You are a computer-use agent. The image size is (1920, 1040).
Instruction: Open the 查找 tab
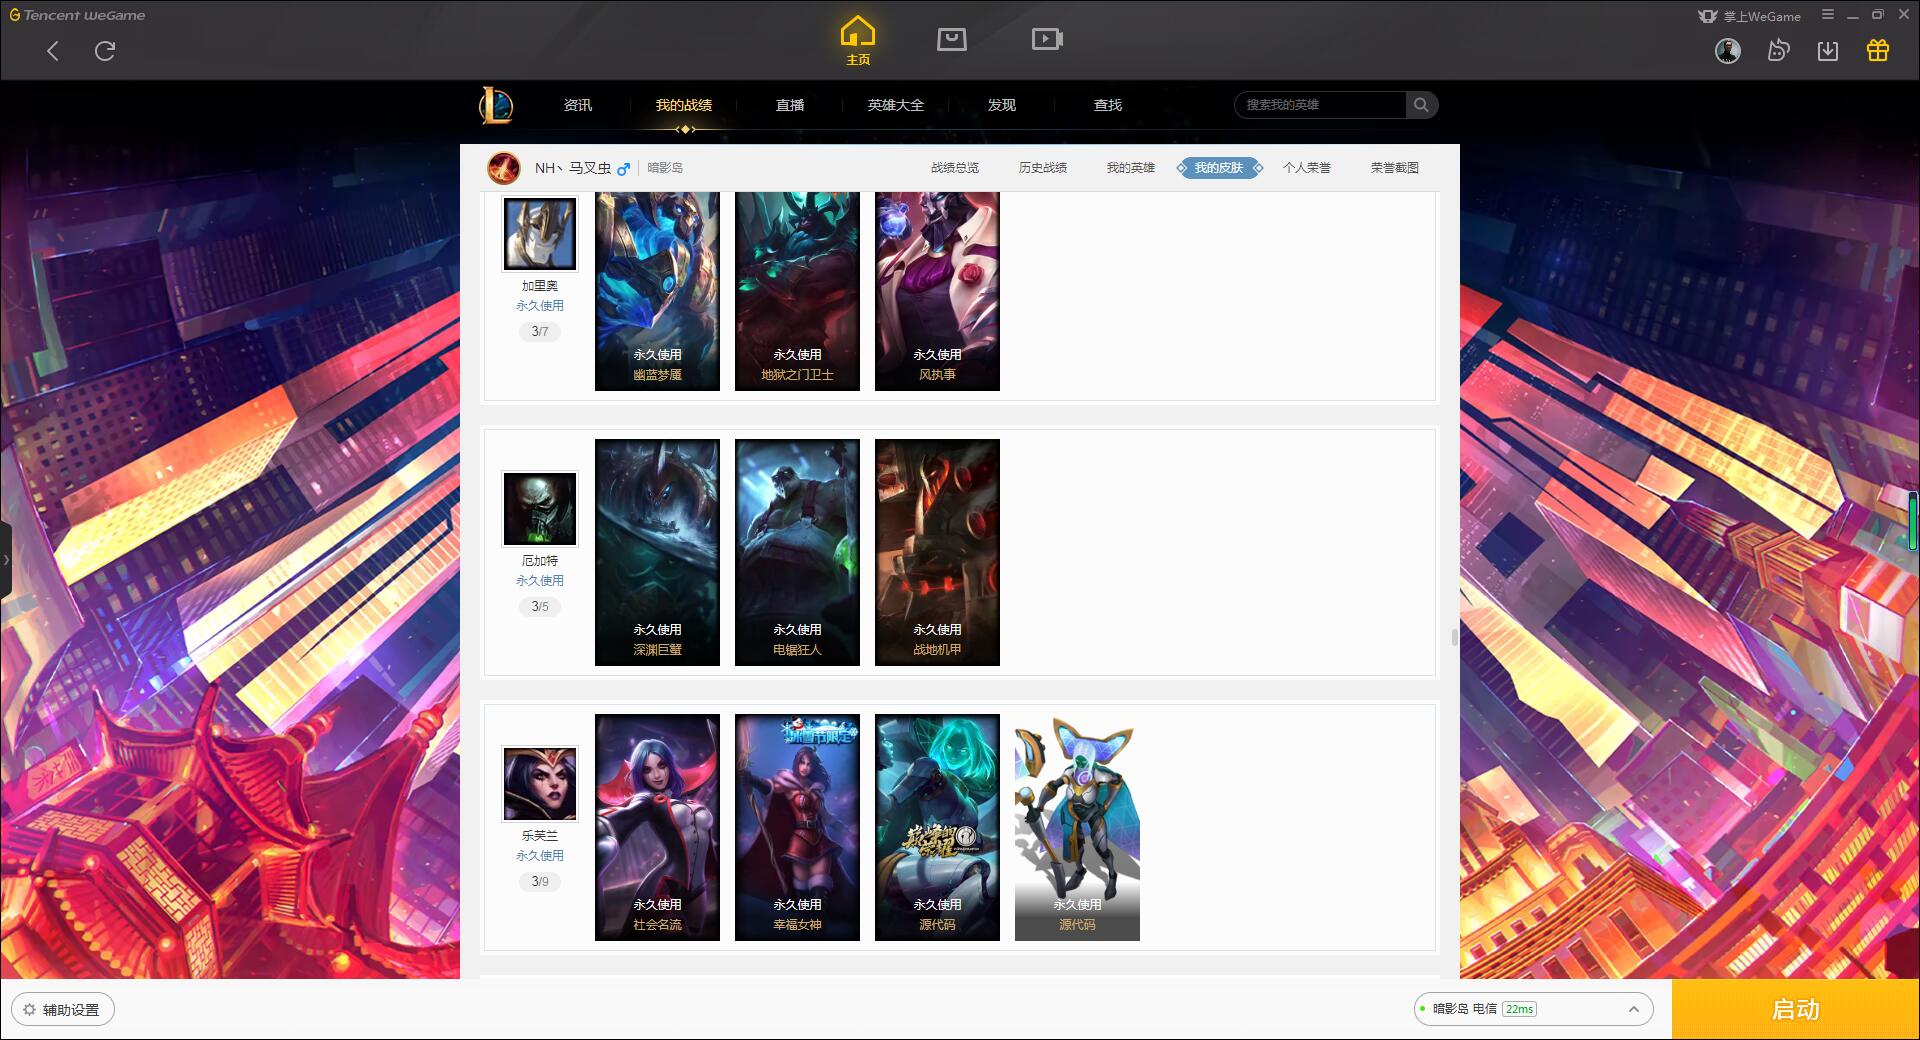[x=1108, y=105]
